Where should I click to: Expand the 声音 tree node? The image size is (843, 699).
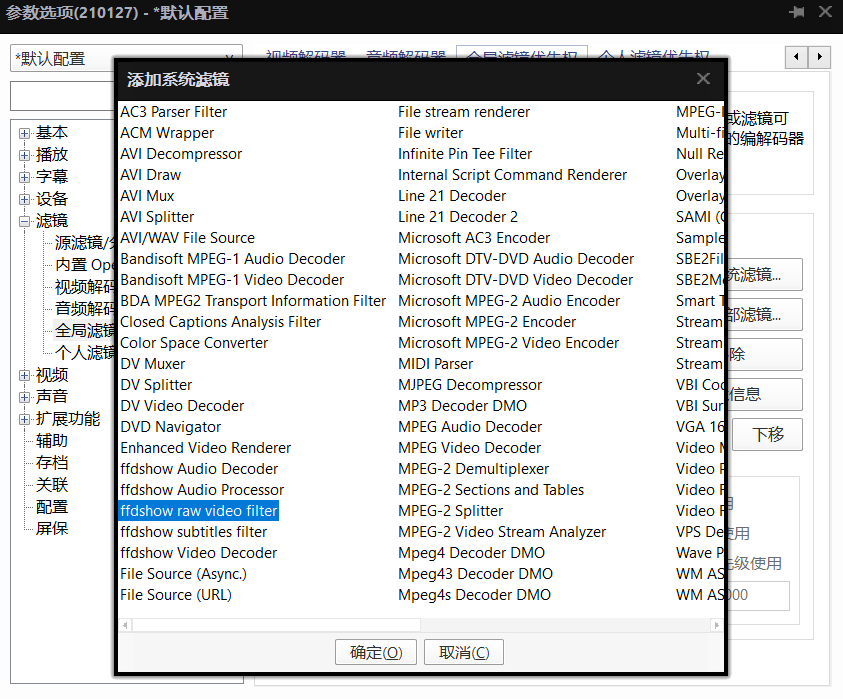[x=25, y=397]
